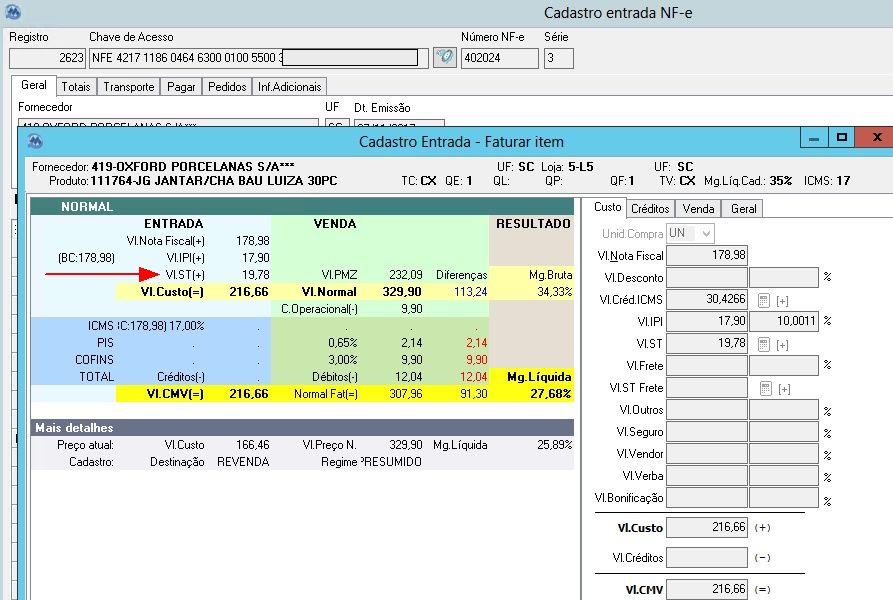Click the percent icon beside Vl.Seguro
The image size is (893, 600).
pos(828,433)
